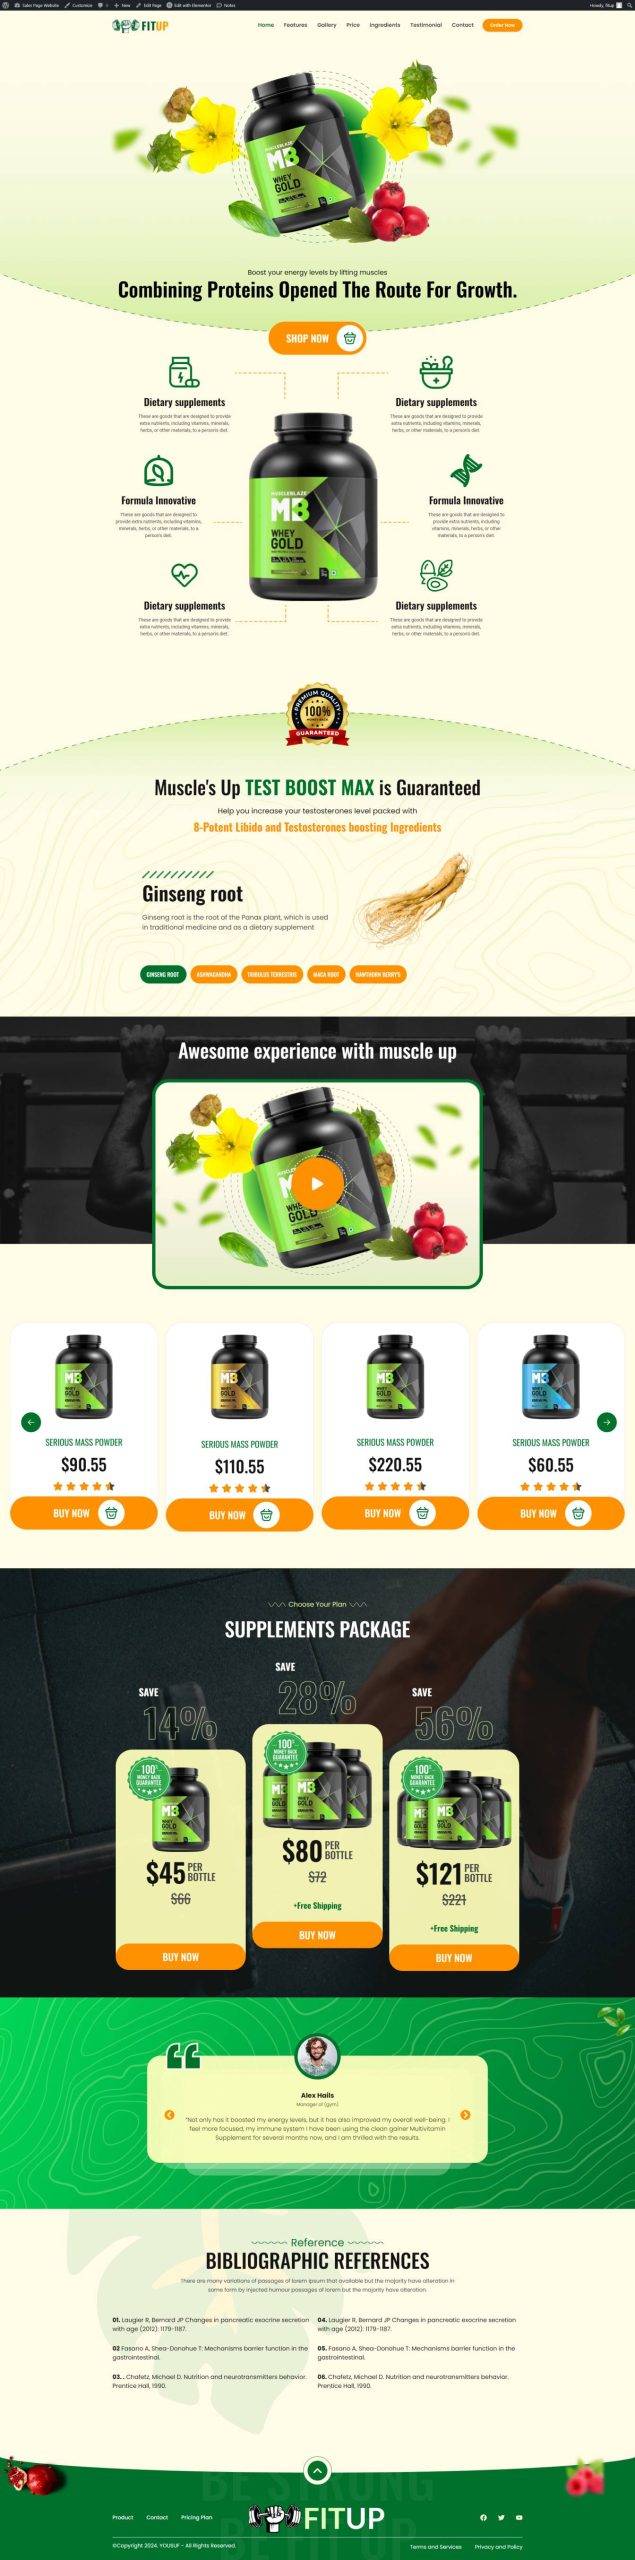
Task: Select the Maca Root ingredient tab
Action: 326,974
